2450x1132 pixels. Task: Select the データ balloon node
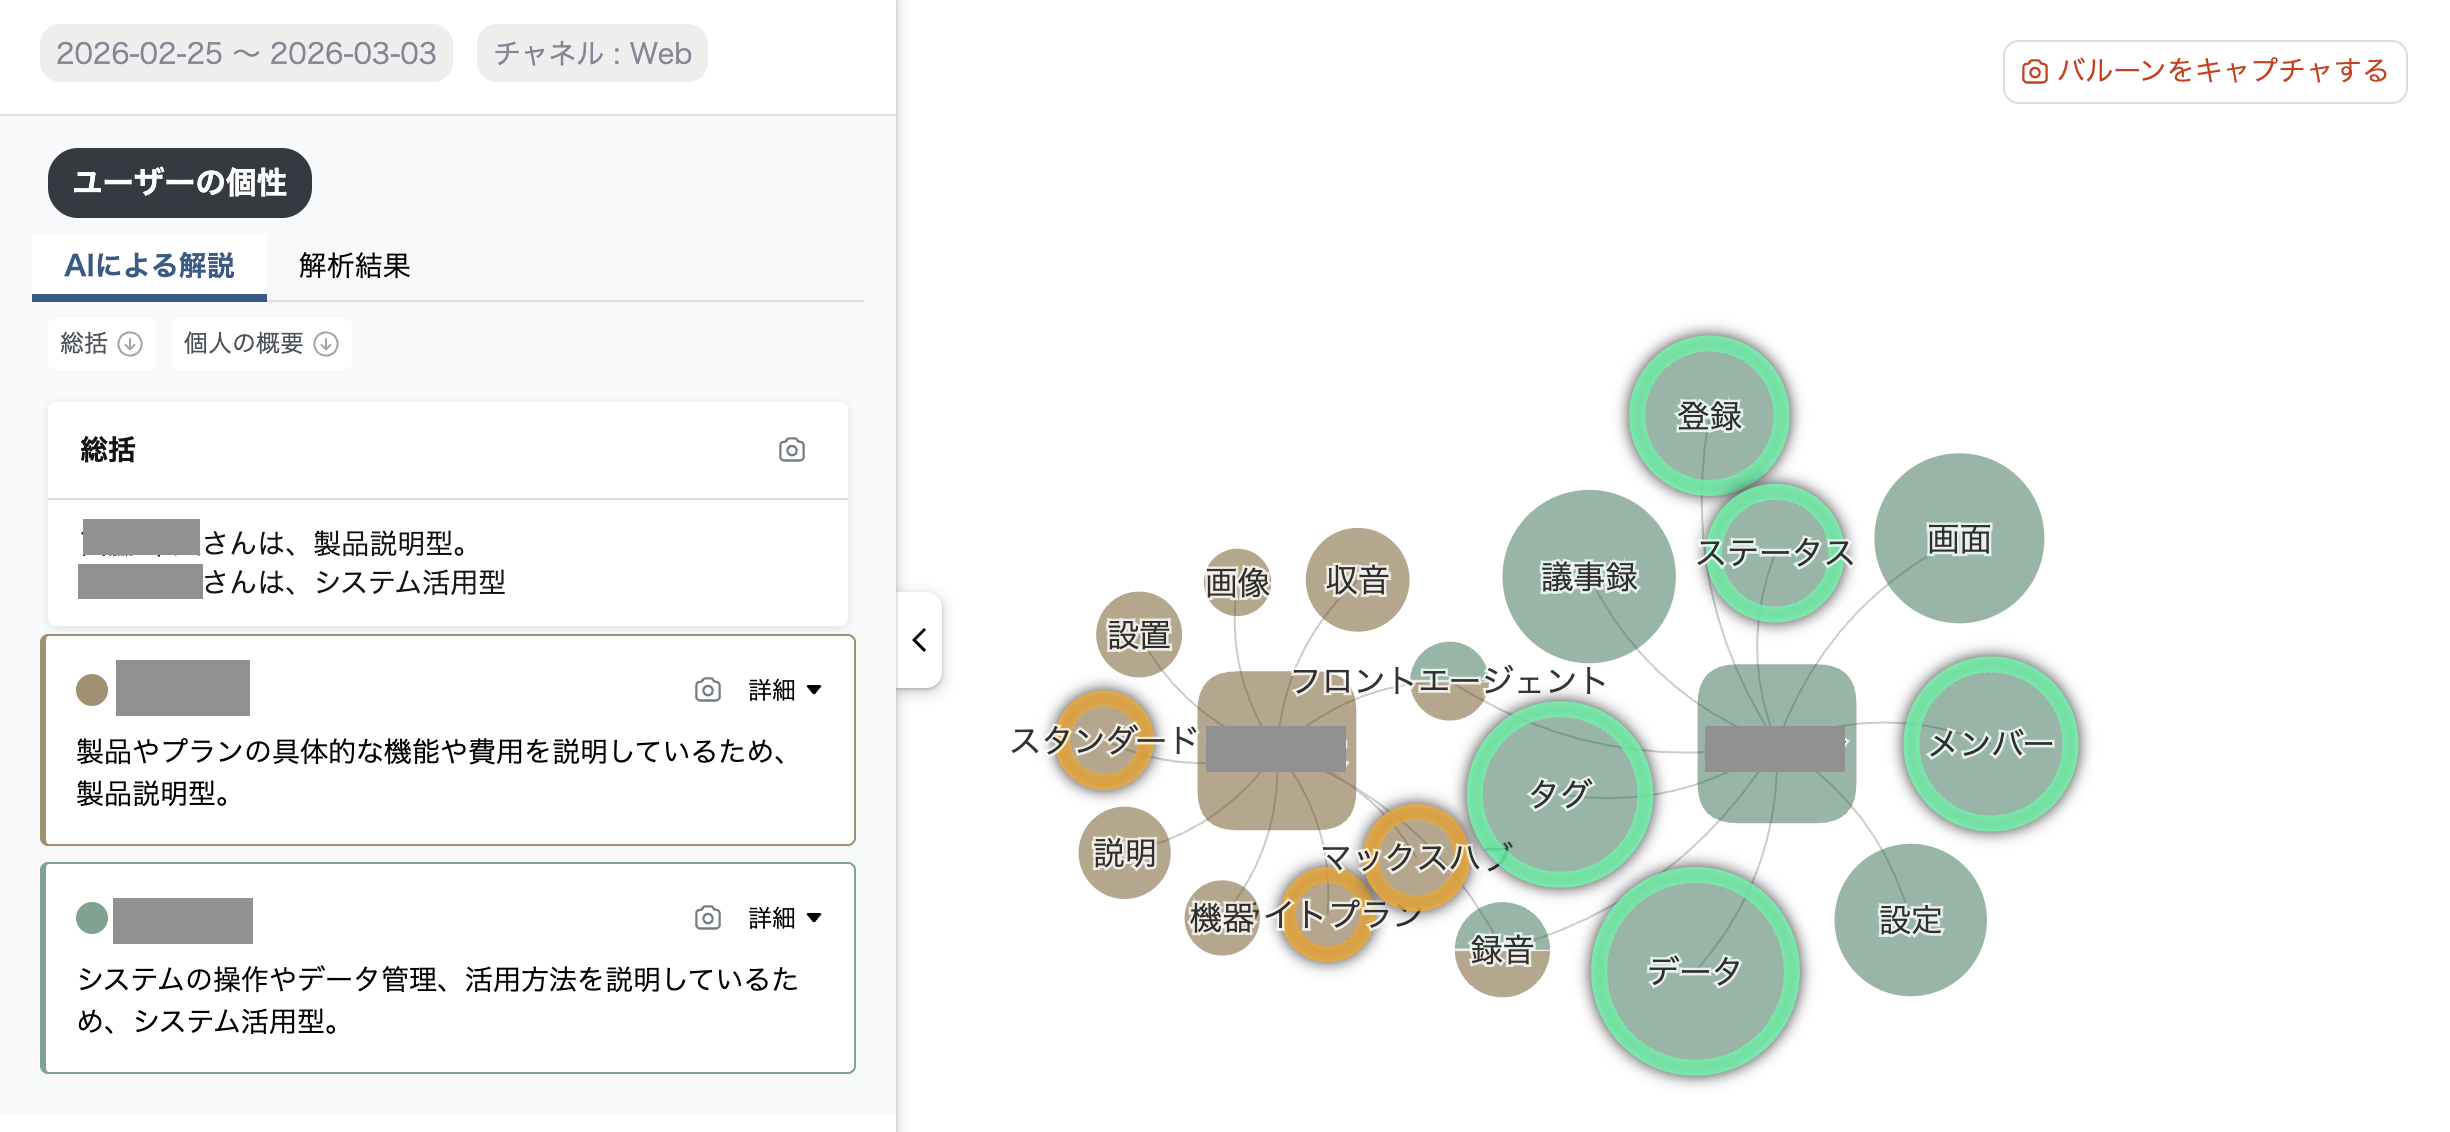pos(1695,971)
